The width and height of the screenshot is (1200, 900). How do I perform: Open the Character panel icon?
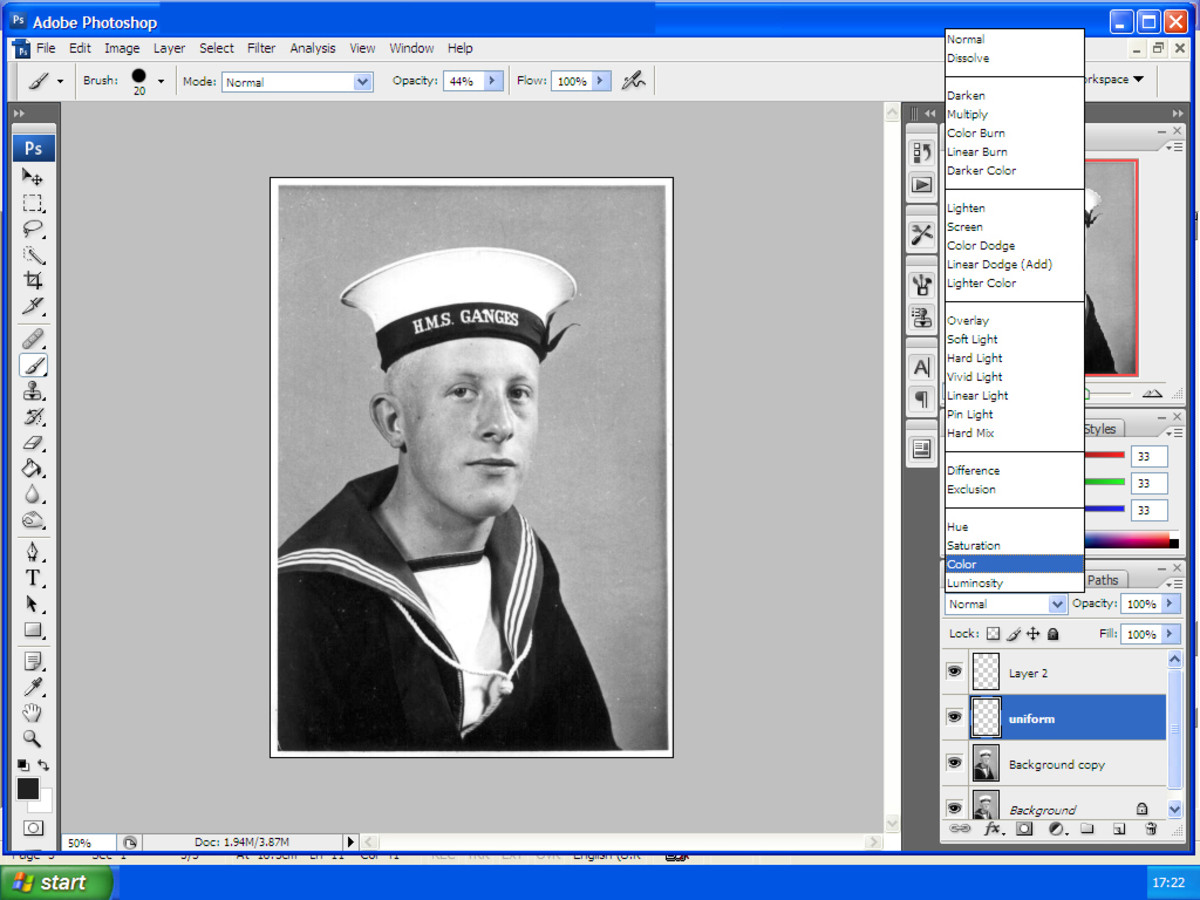[921, 367]
